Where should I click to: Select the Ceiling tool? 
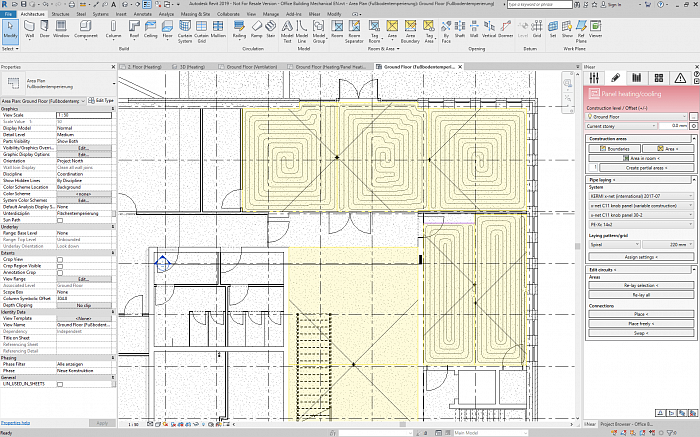point(150,29)
